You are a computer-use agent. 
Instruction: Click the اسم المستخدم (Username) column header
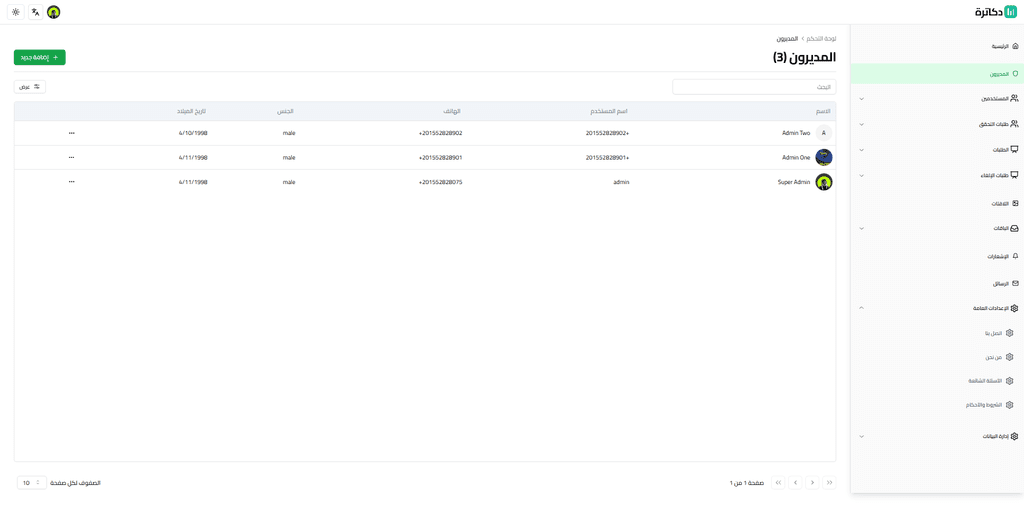[608, 111]
